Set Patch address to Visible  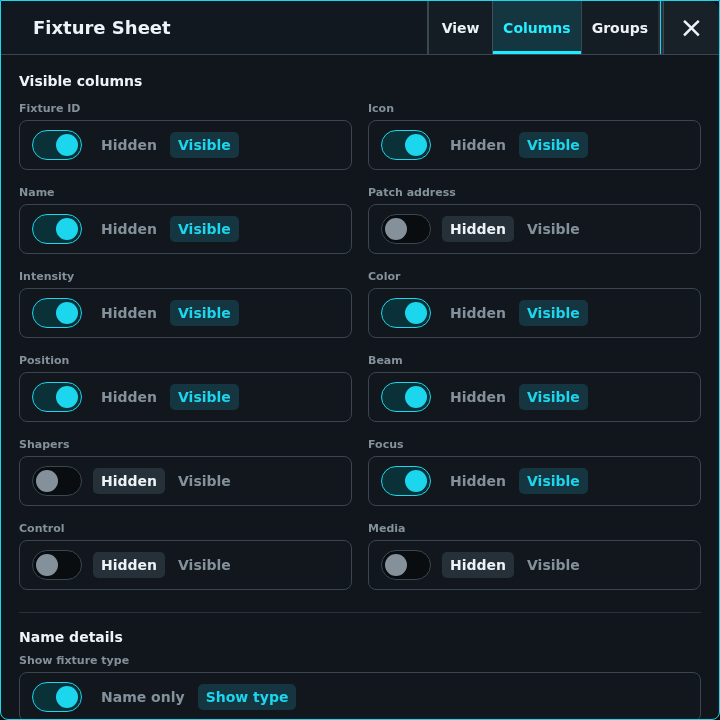coord(553,229)
